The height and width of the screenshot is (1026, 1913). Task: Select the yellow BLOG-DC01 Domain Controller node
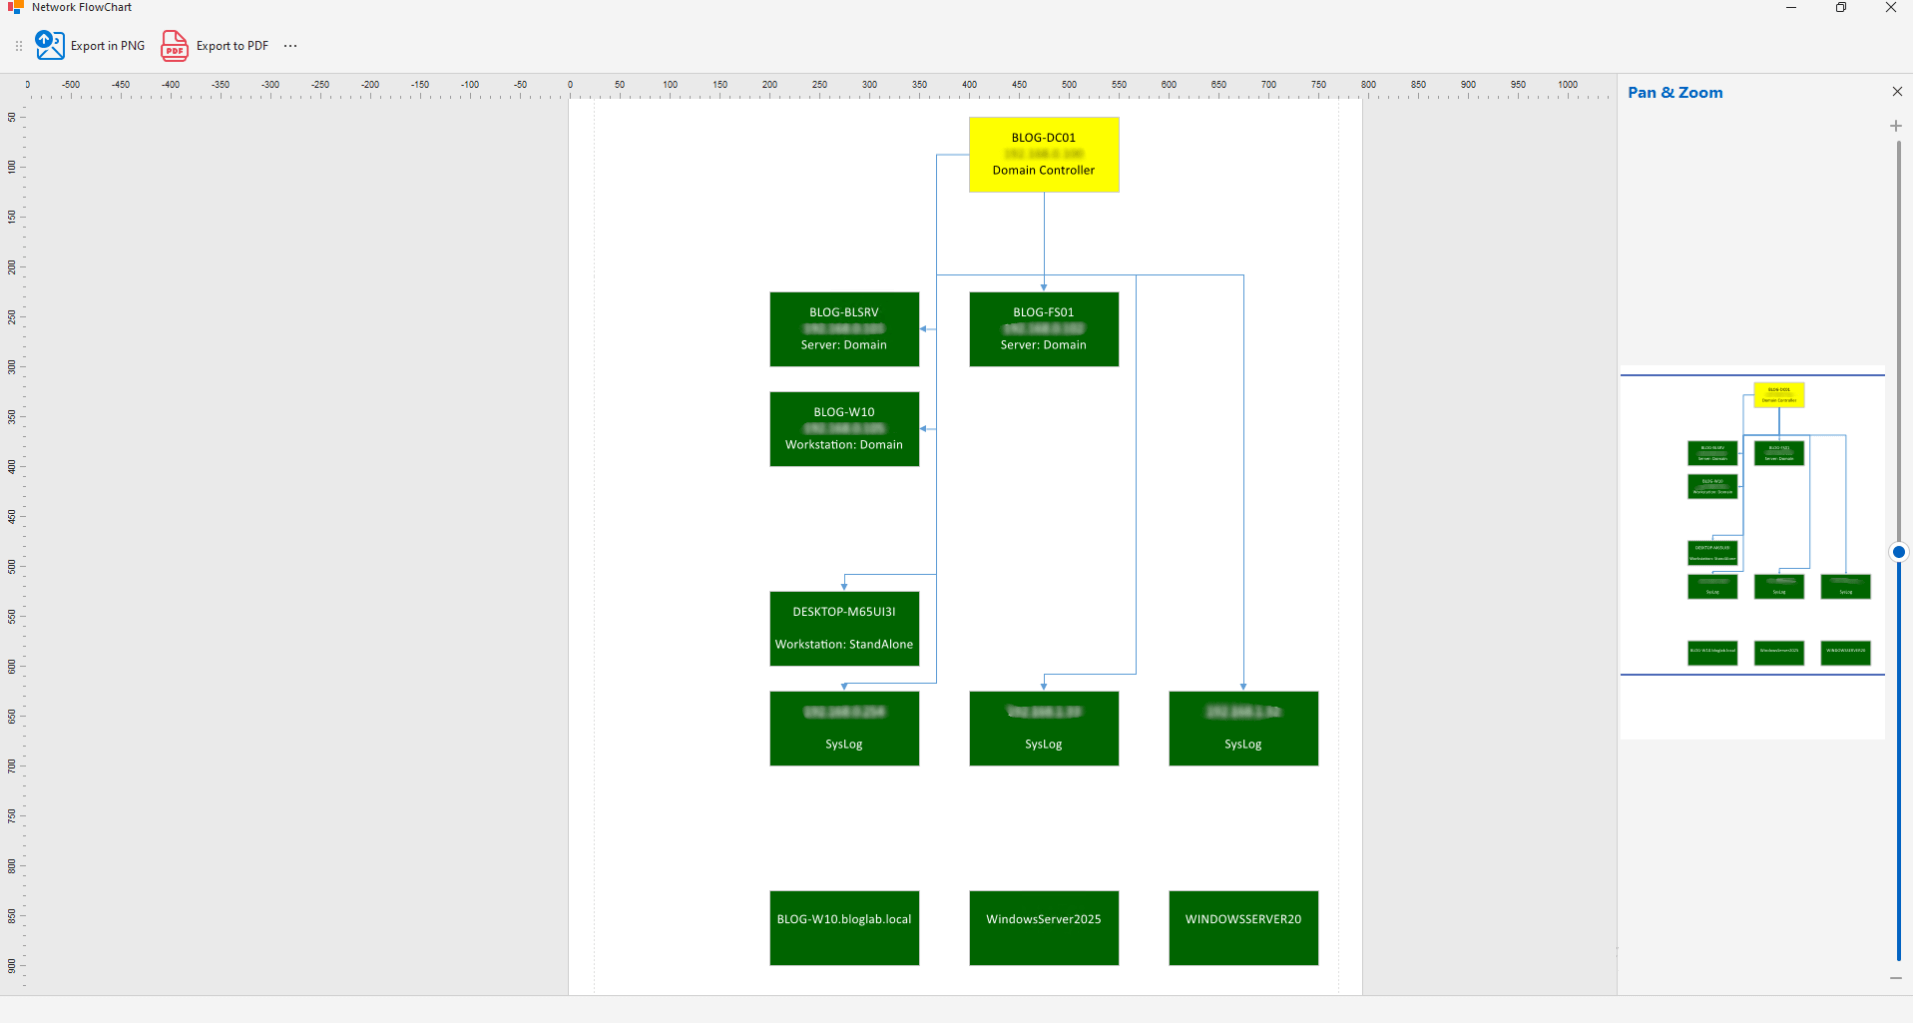point(1043,155)
